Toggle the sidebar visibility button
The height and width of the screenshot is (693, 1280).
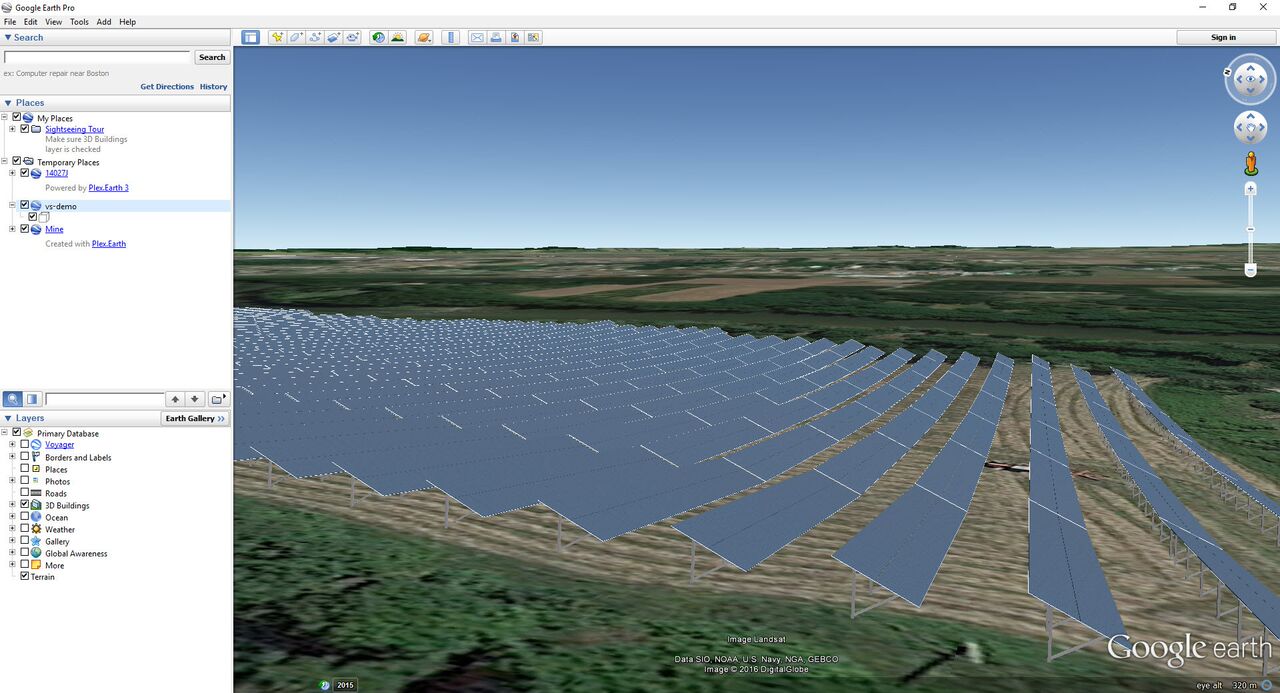tap(250, 37)
